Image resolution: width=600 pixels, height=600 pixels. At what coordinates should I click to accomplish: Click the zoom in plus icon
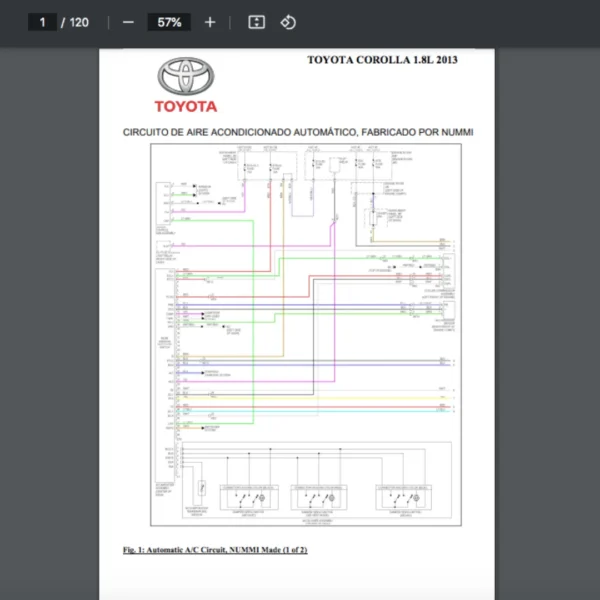coord(209,22)
